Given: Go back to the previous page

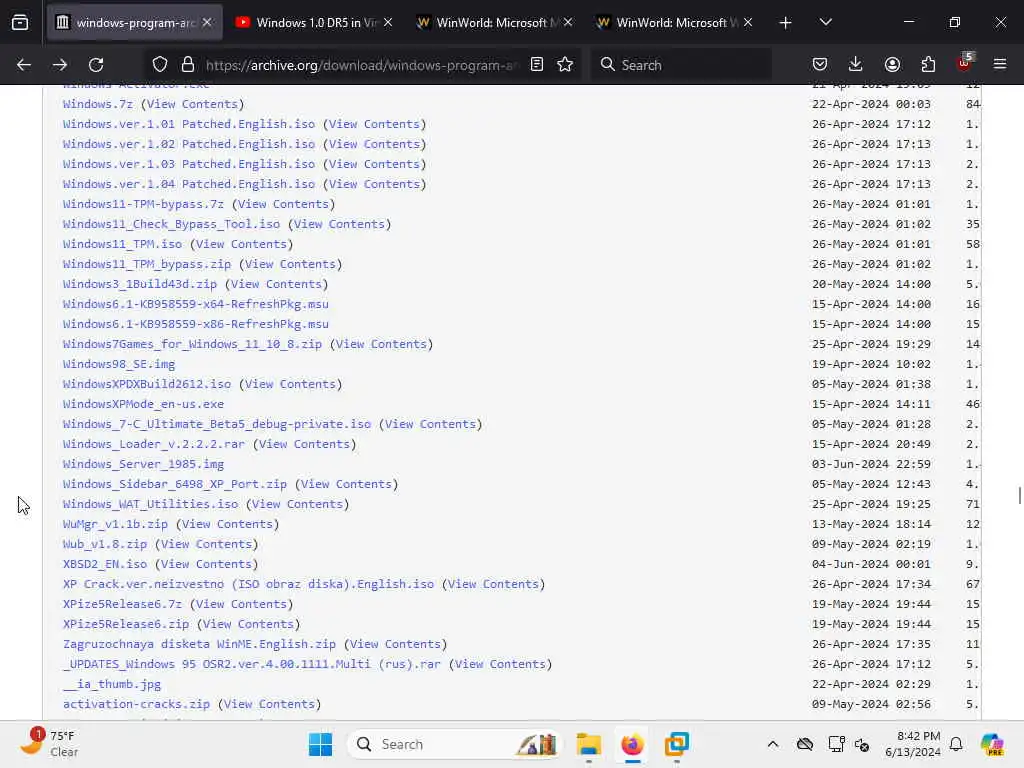Looking at the screenshot, I should [24, 65].
